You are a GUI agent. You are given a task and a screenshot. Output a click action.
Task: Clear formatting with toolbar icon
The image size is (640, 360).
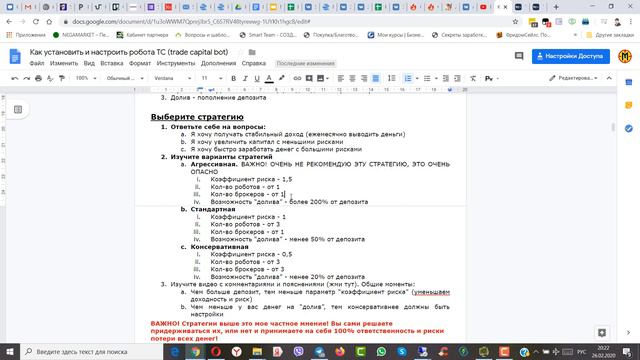[x=473, y=78]
